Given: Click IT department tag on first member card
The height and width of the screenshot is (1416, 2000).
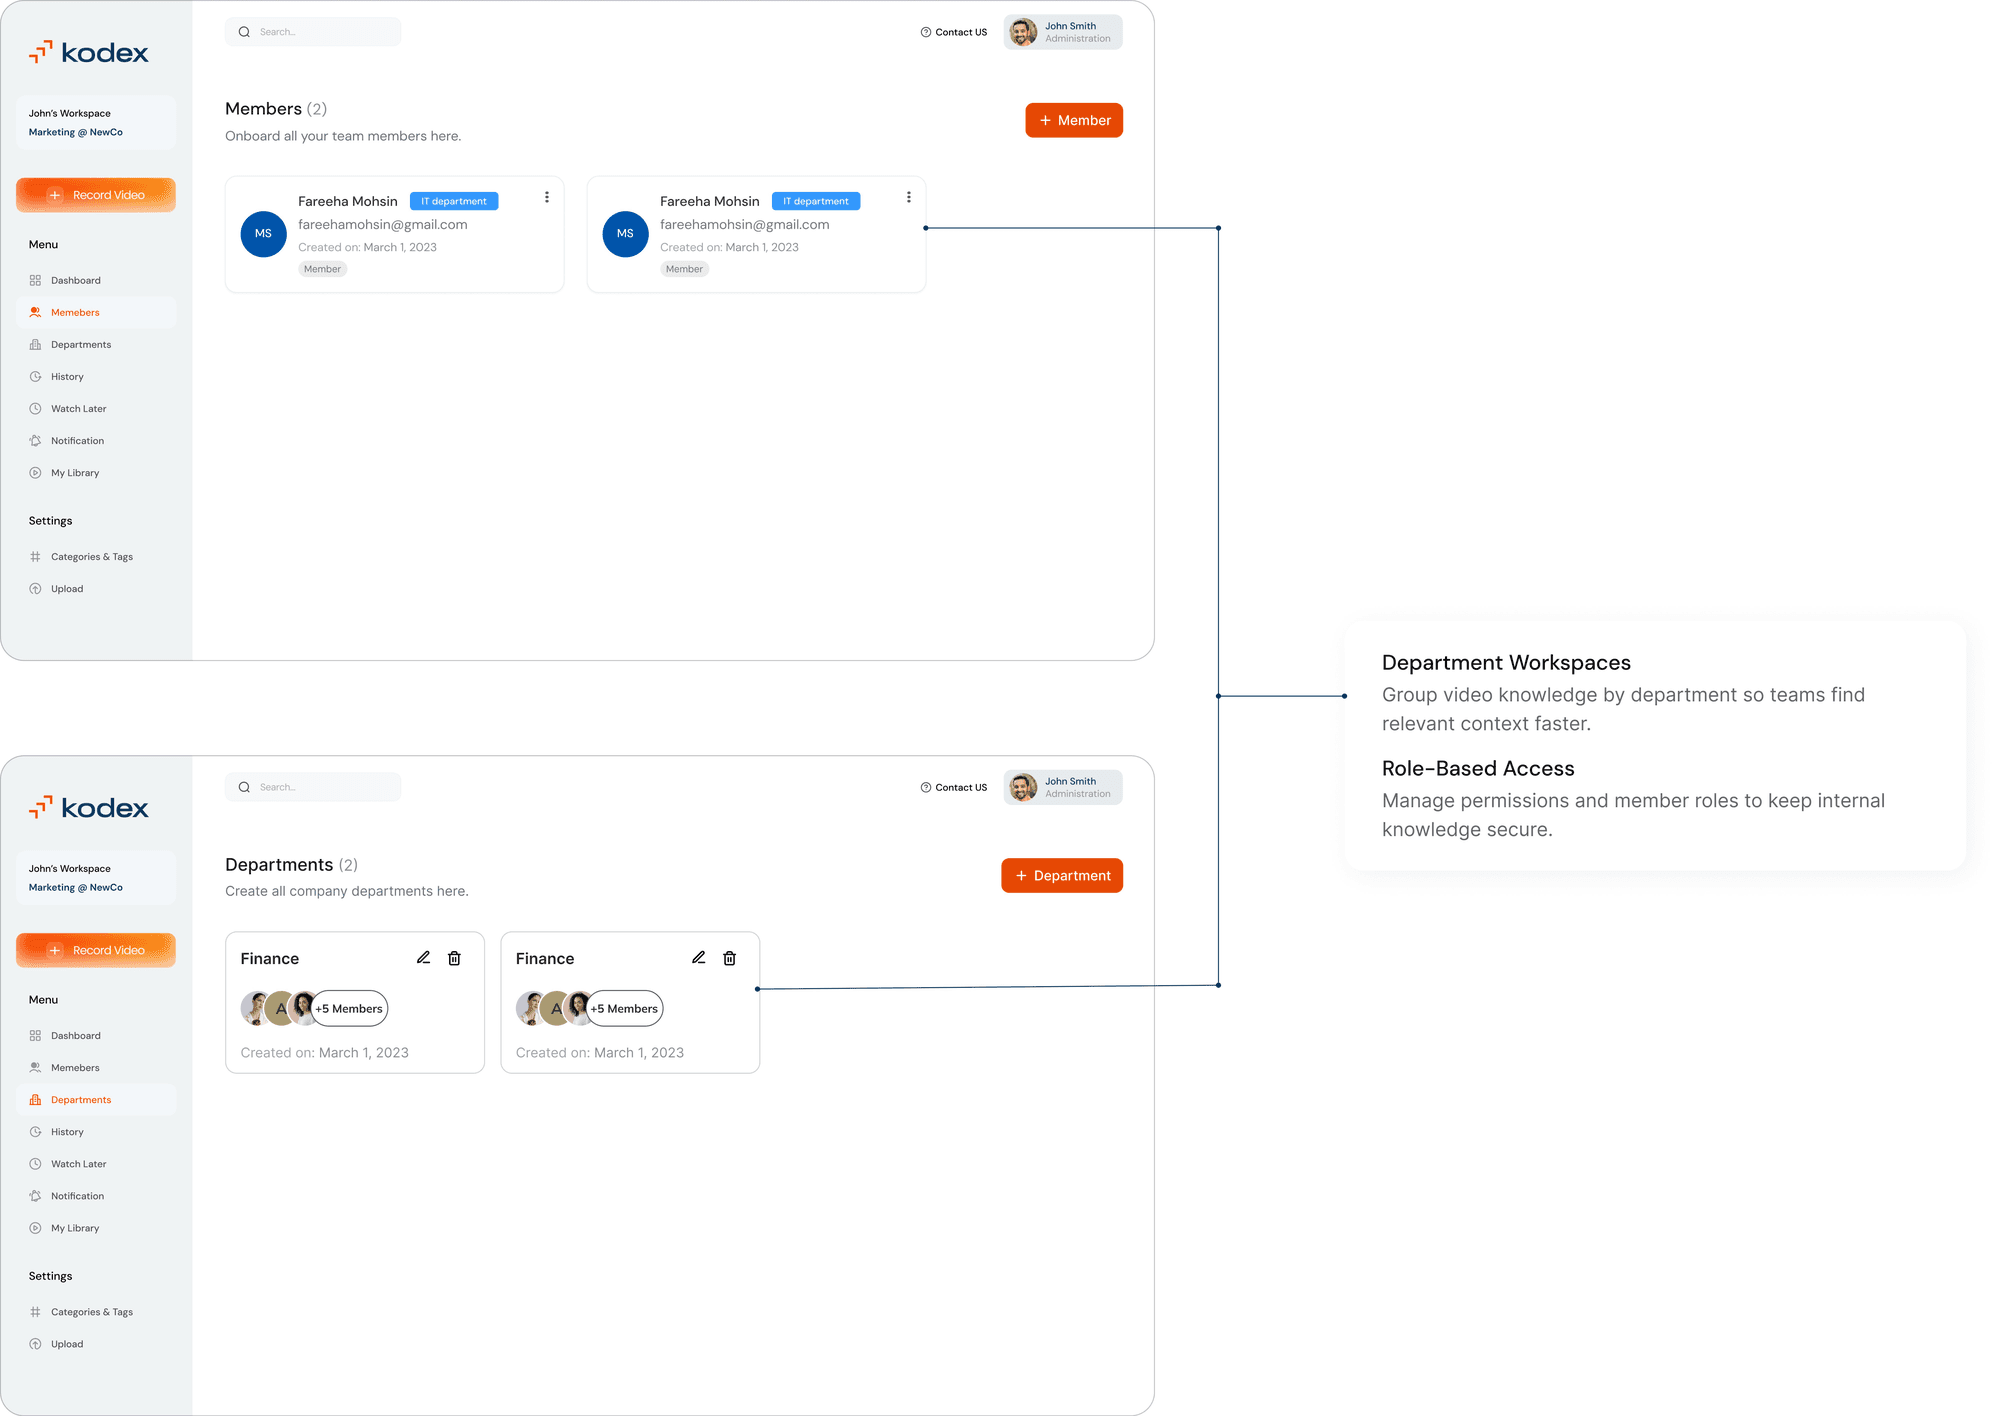Looking at the screenshot, I should (x=454, y=201).
